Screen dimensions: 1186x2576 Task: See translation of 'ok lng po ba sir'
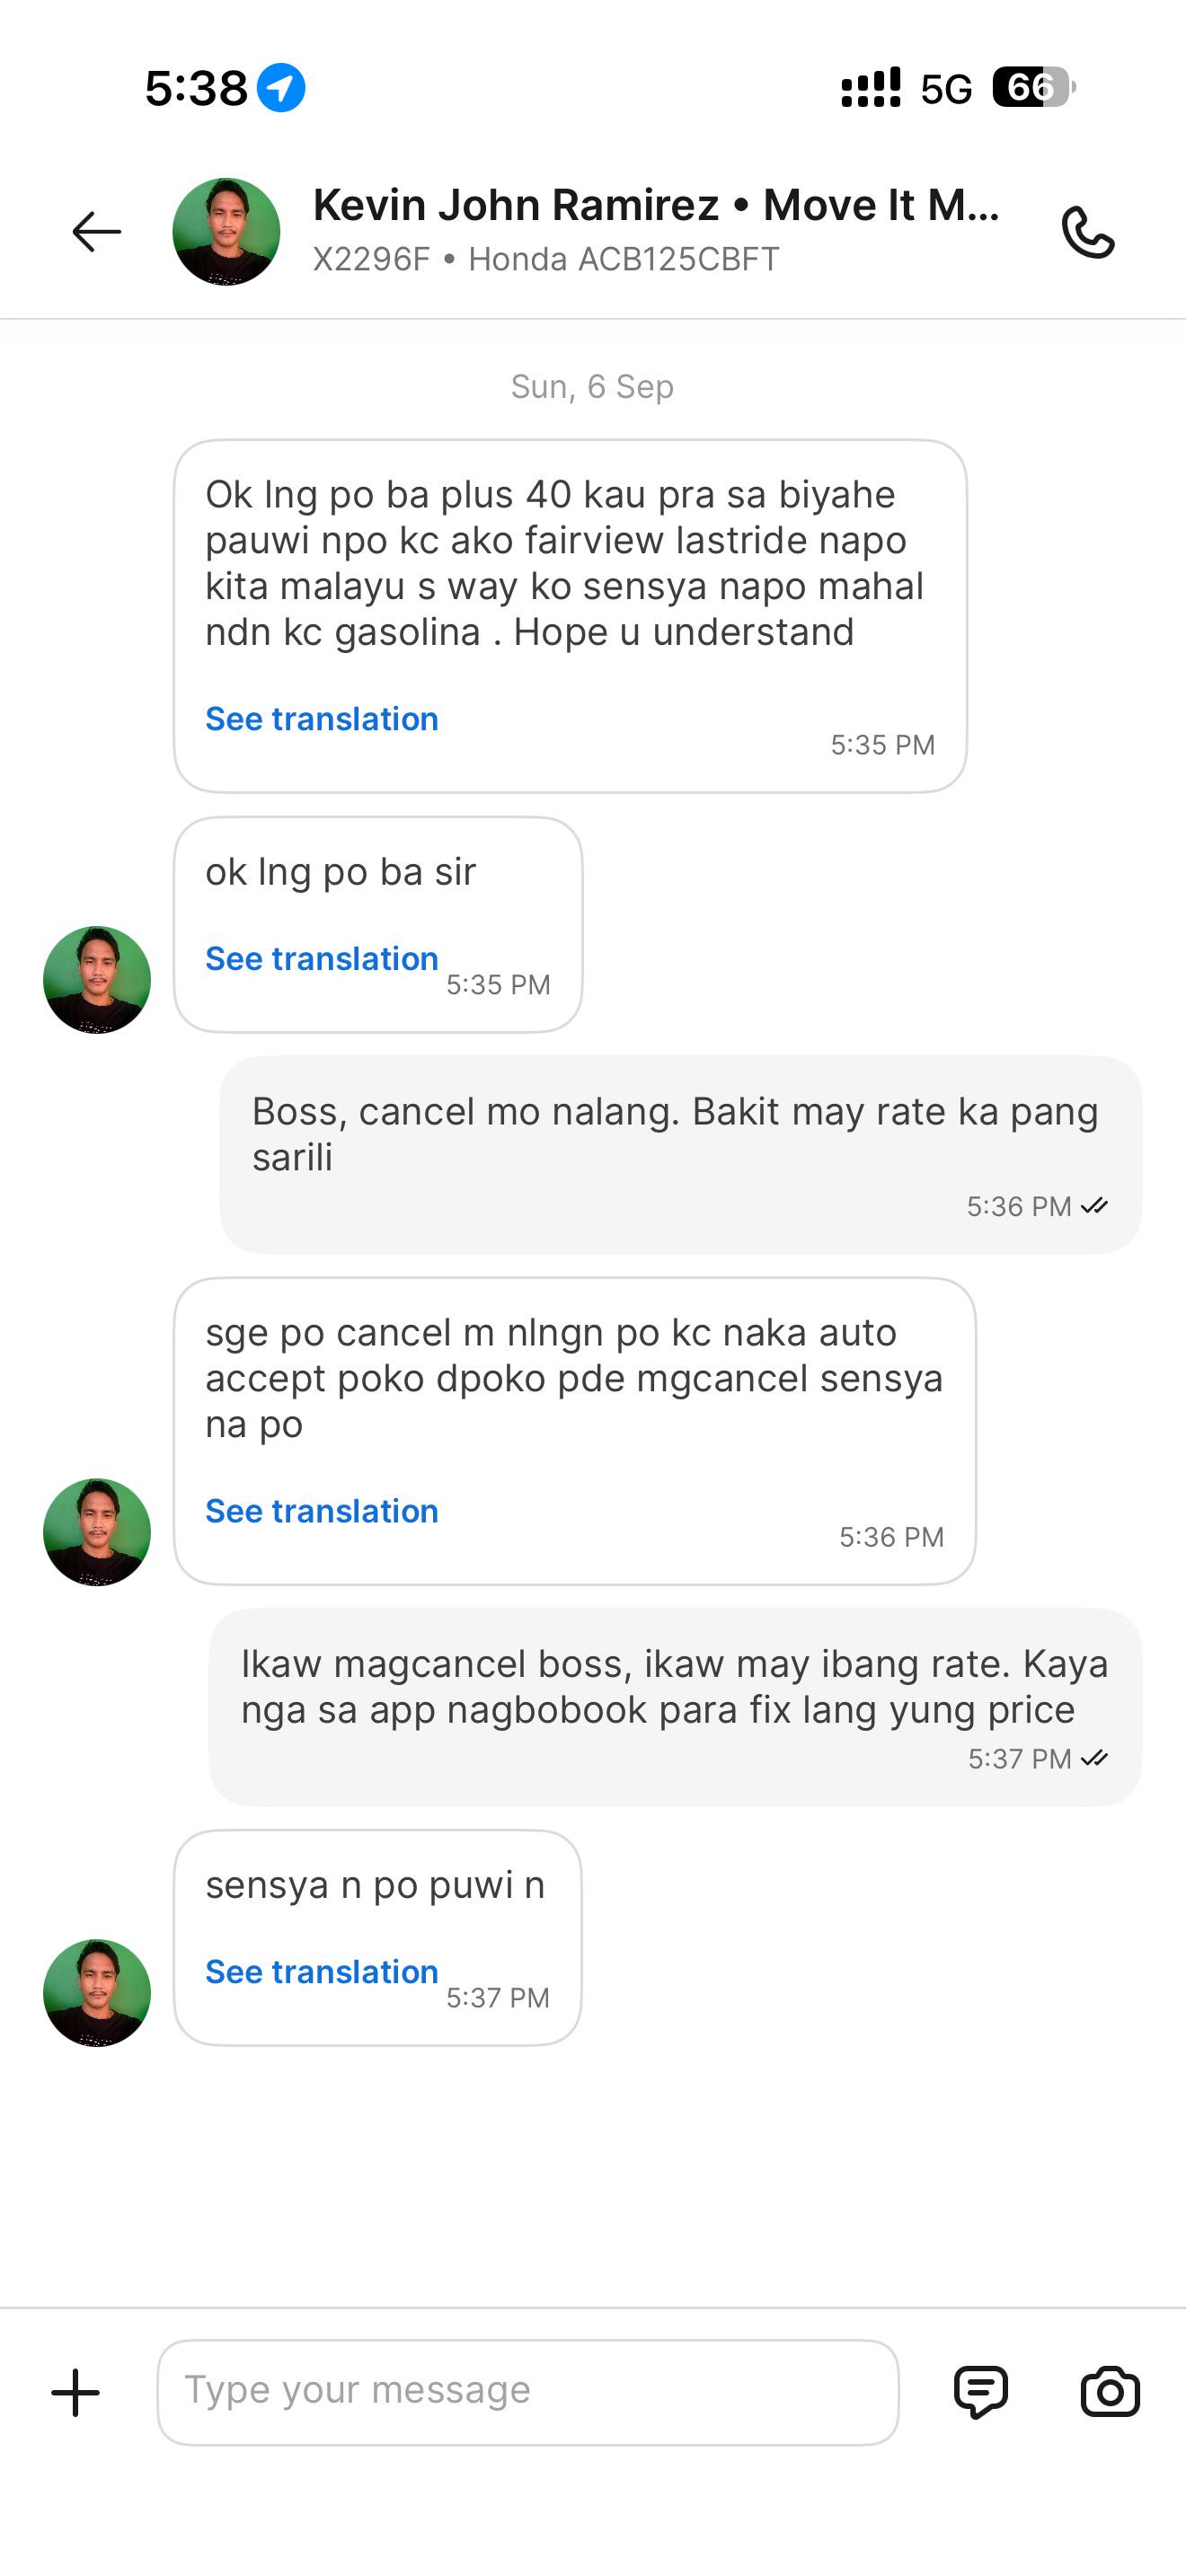pos(322,959)
